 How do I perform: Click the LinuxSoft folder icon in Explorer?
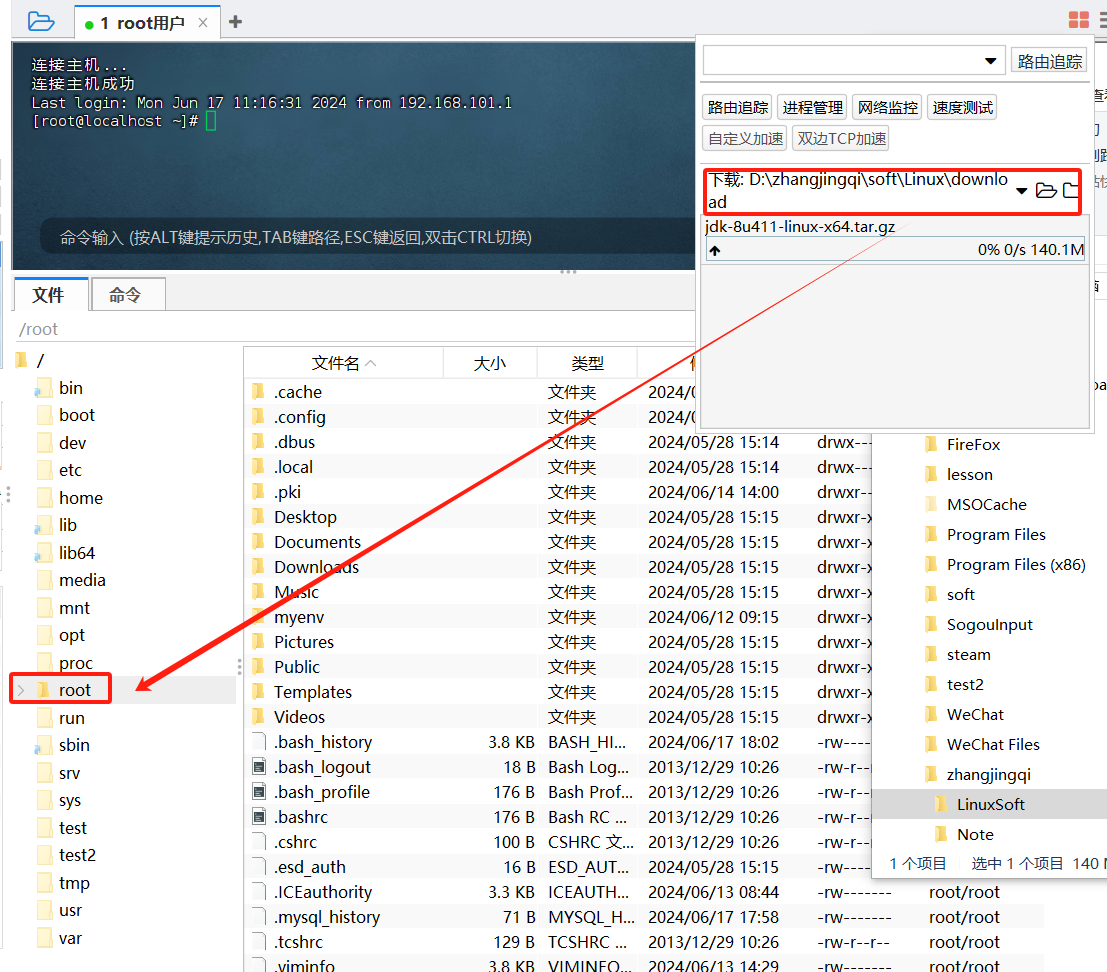[941, 804]
